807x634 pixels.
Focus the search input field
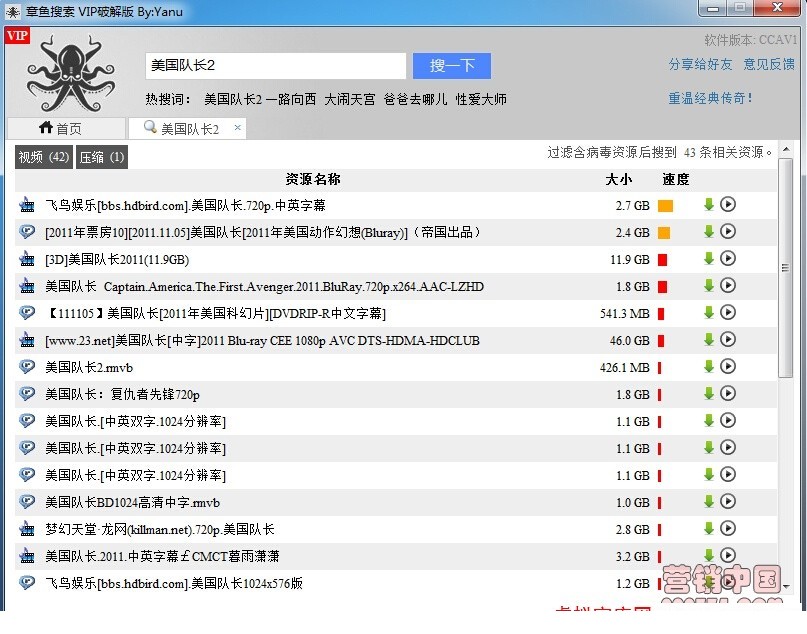click(x=276, y=66)
